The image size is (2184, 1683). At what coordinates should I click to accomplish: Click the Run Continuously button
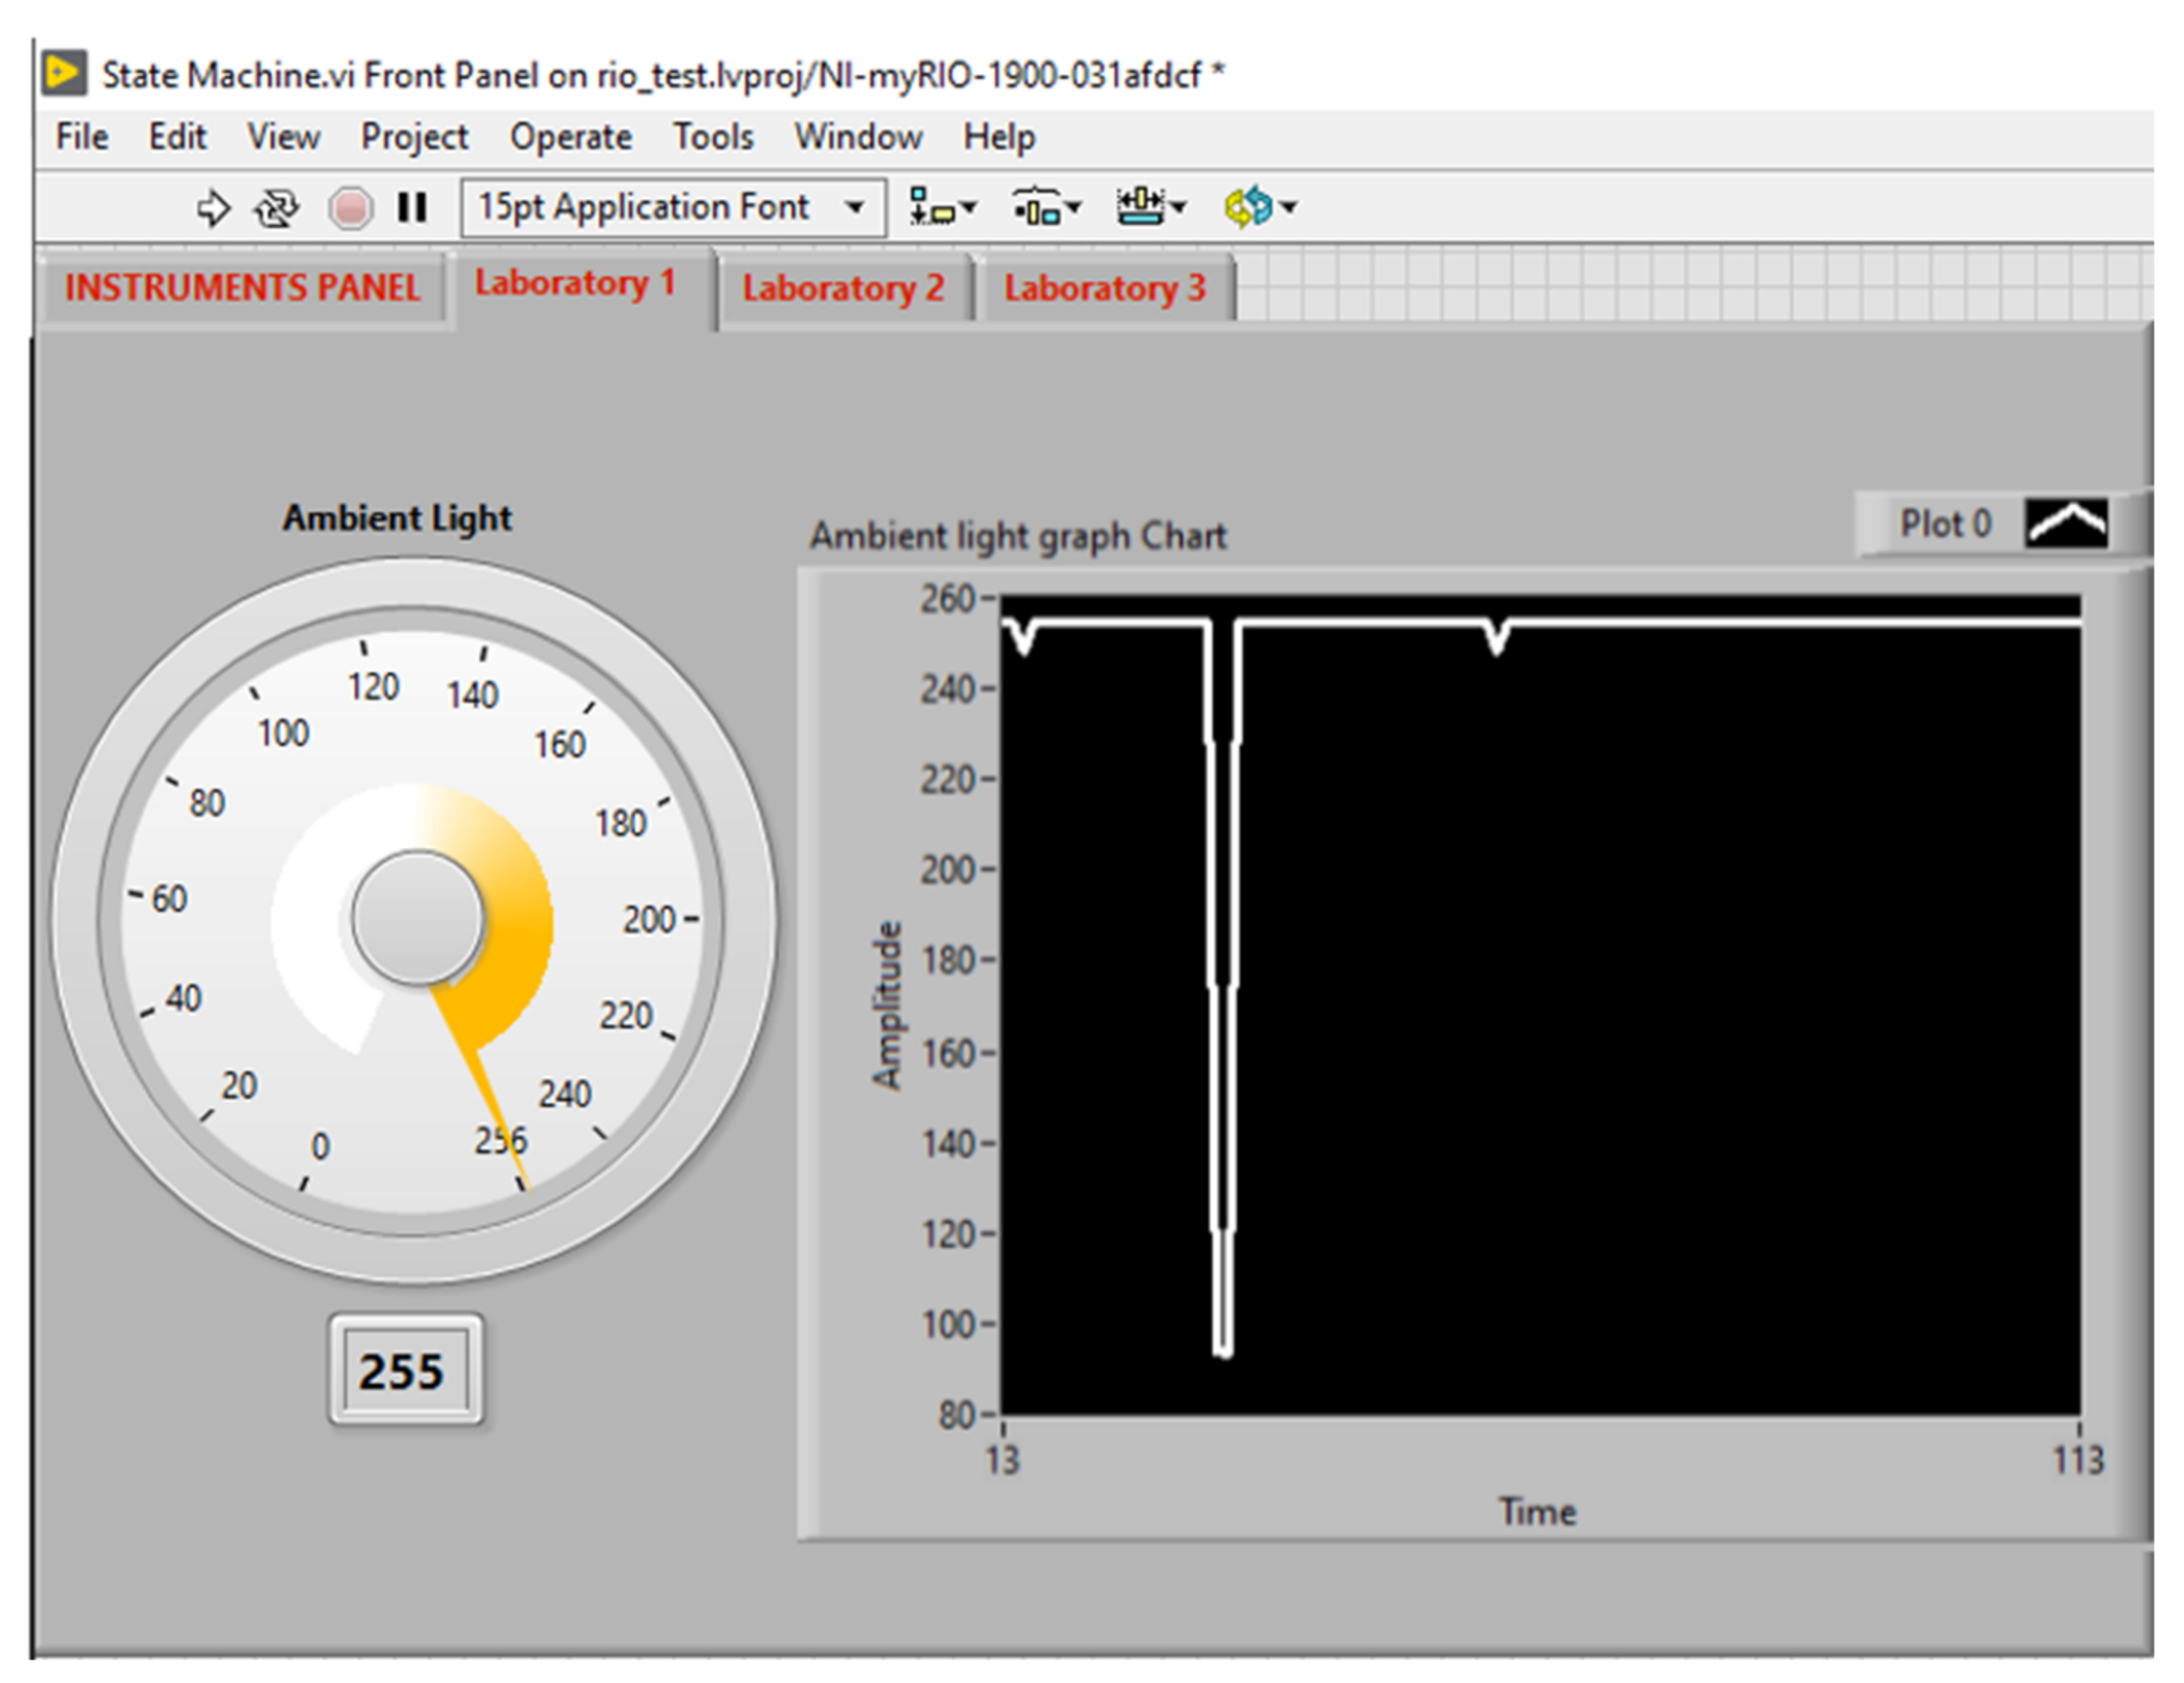point(276,208)
